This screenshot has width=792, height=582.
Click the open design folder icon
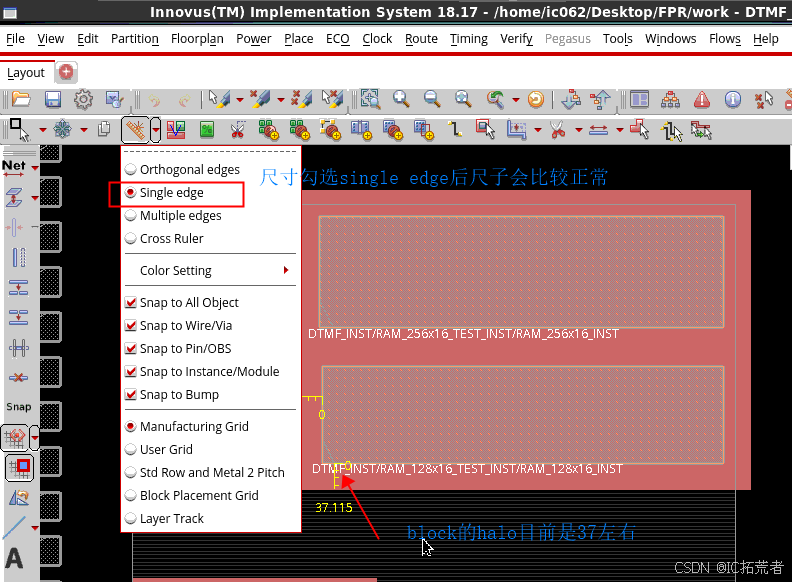click(21, 99)
